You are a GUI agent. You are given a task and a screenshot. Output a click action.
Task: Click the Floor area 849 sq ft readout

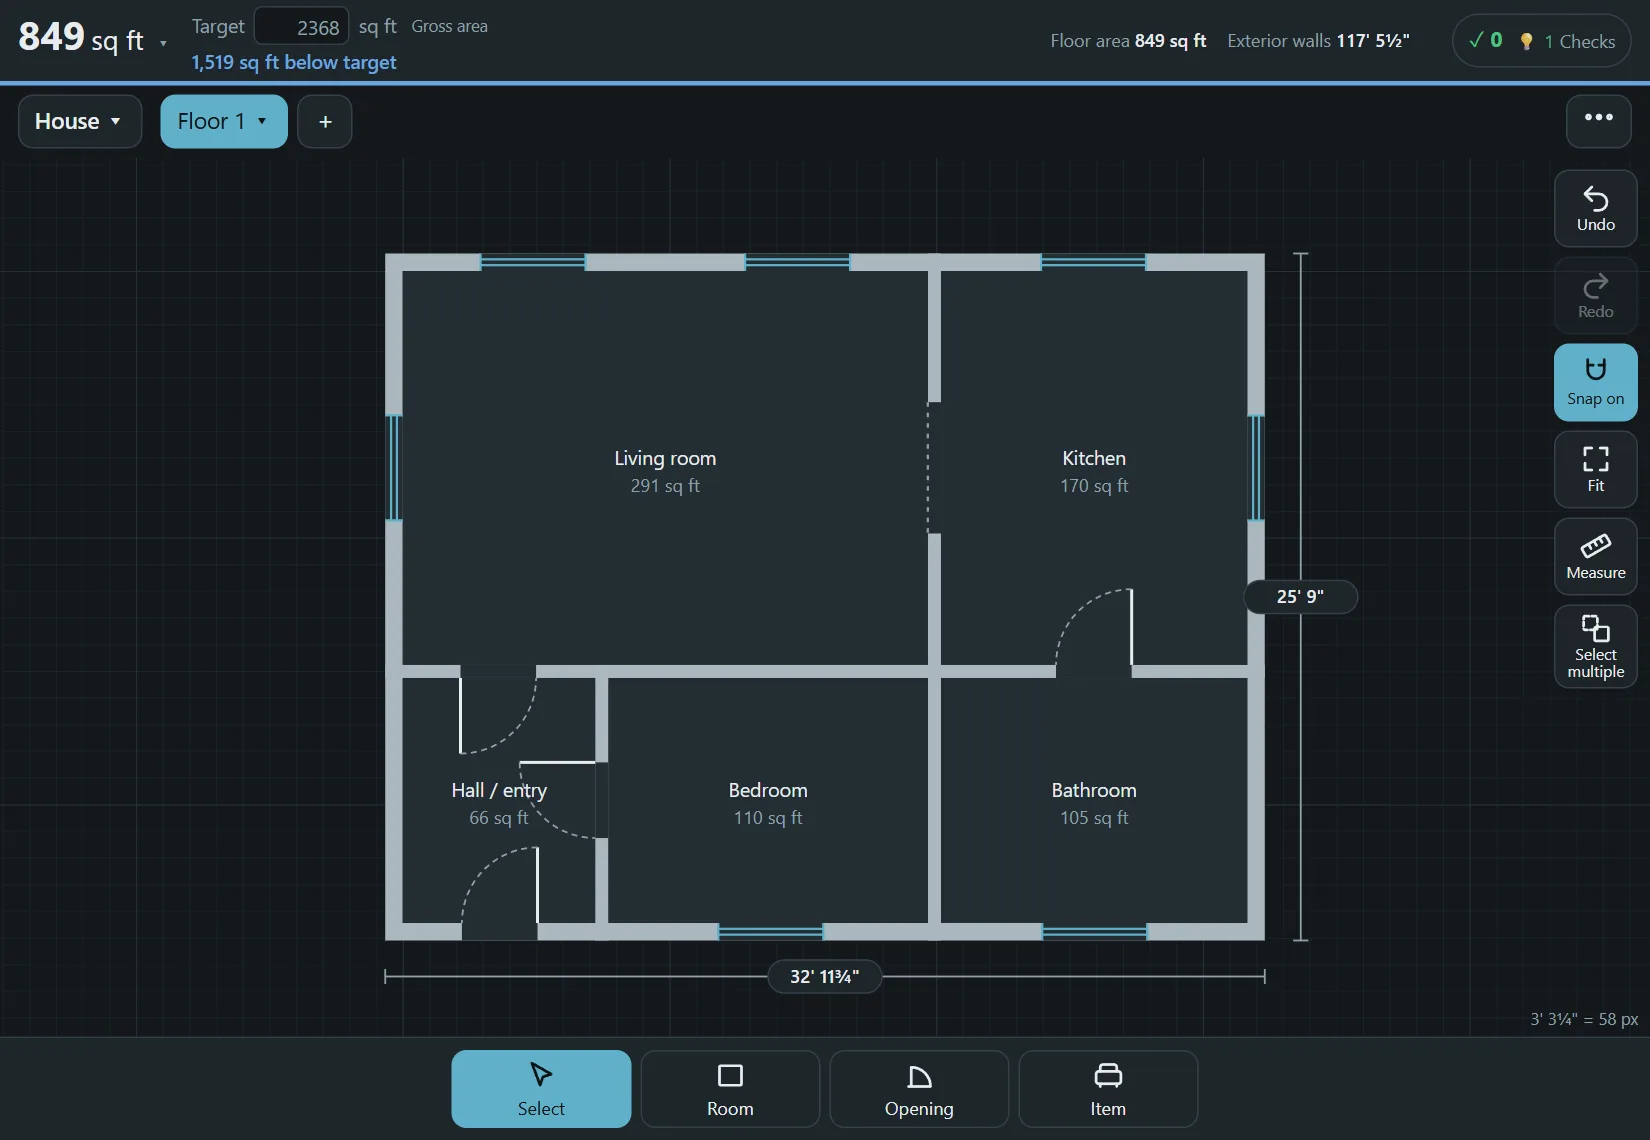point(1128,41)
